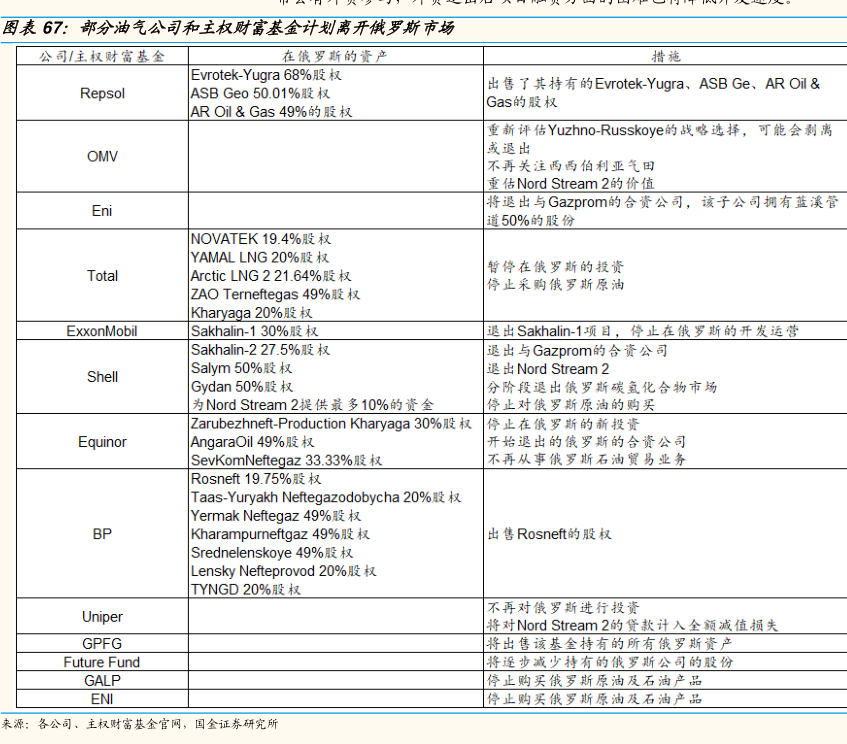The image size is (847, 744).
Task: Click the line 不再从事俄罗斯石油贸易业务
Action: point(587,459)
